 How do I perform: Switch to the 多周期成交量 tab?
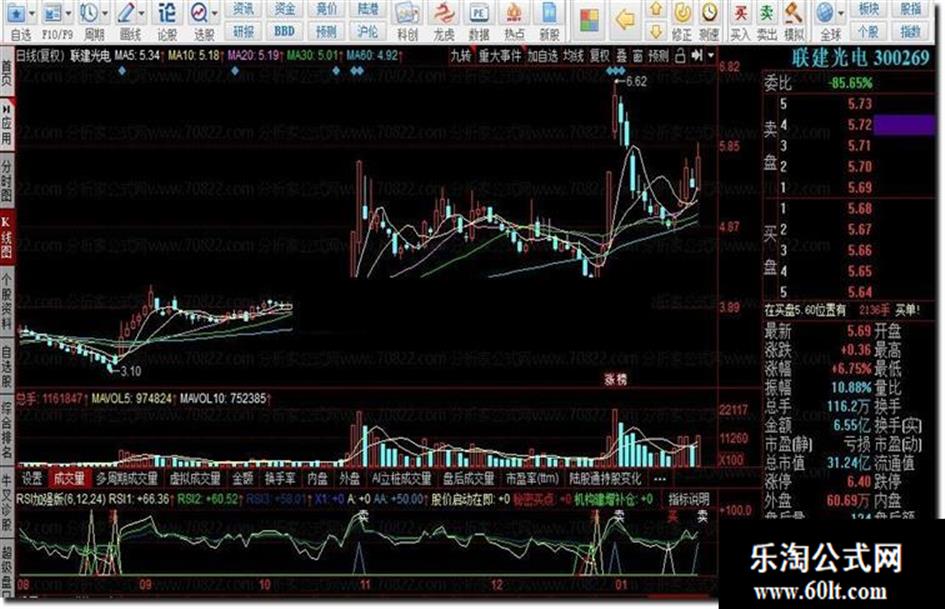click(x=127, y=479)
